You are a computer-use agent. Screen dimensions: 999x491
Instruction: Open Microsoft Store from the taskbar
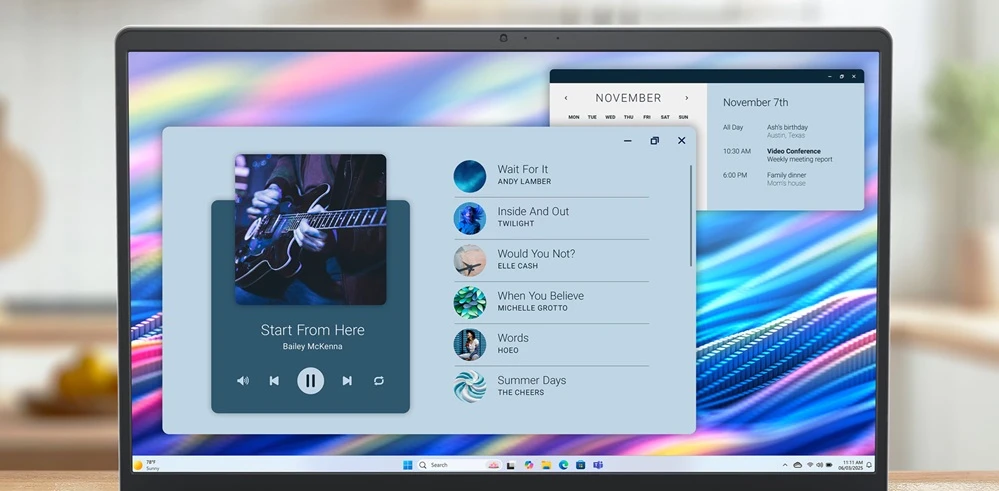(580, 465)
